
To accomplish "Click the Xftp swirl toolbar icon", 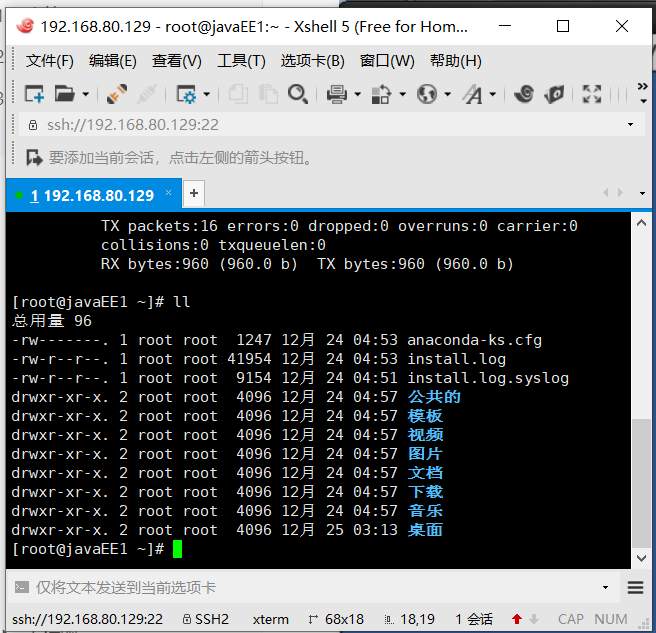I will [x=524, y=94].
